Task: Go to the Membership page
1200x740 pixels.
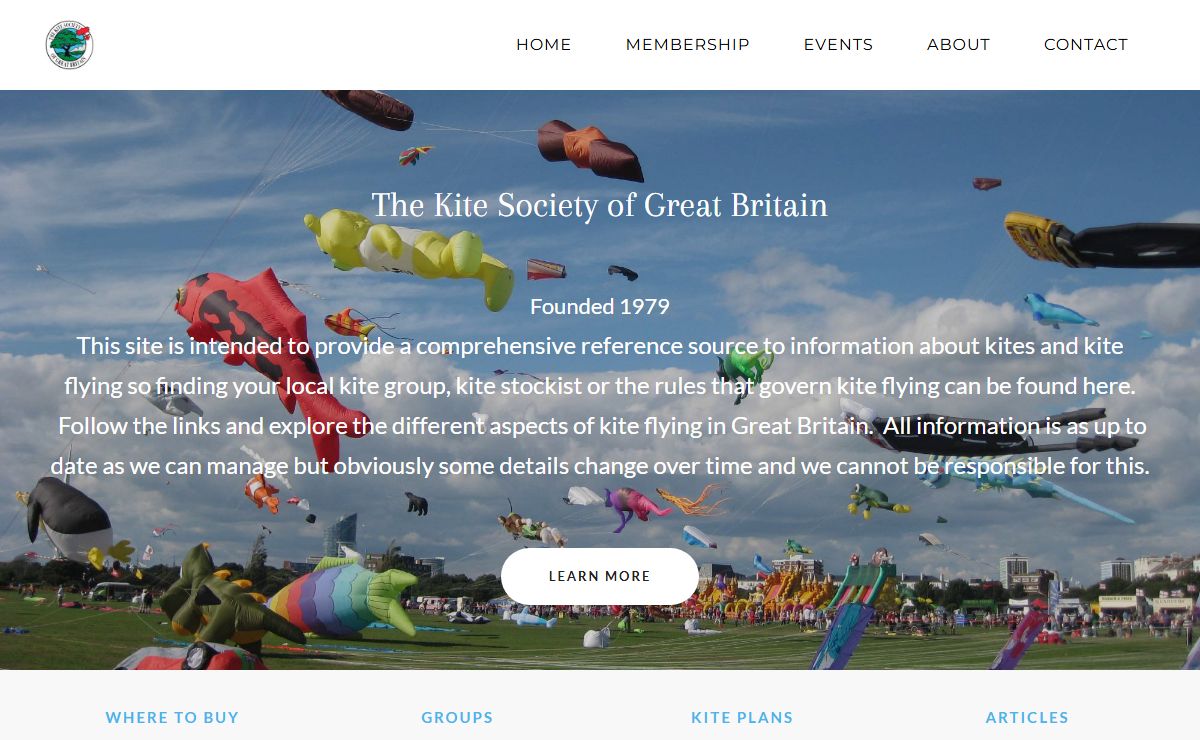Action: click(688, 45)
